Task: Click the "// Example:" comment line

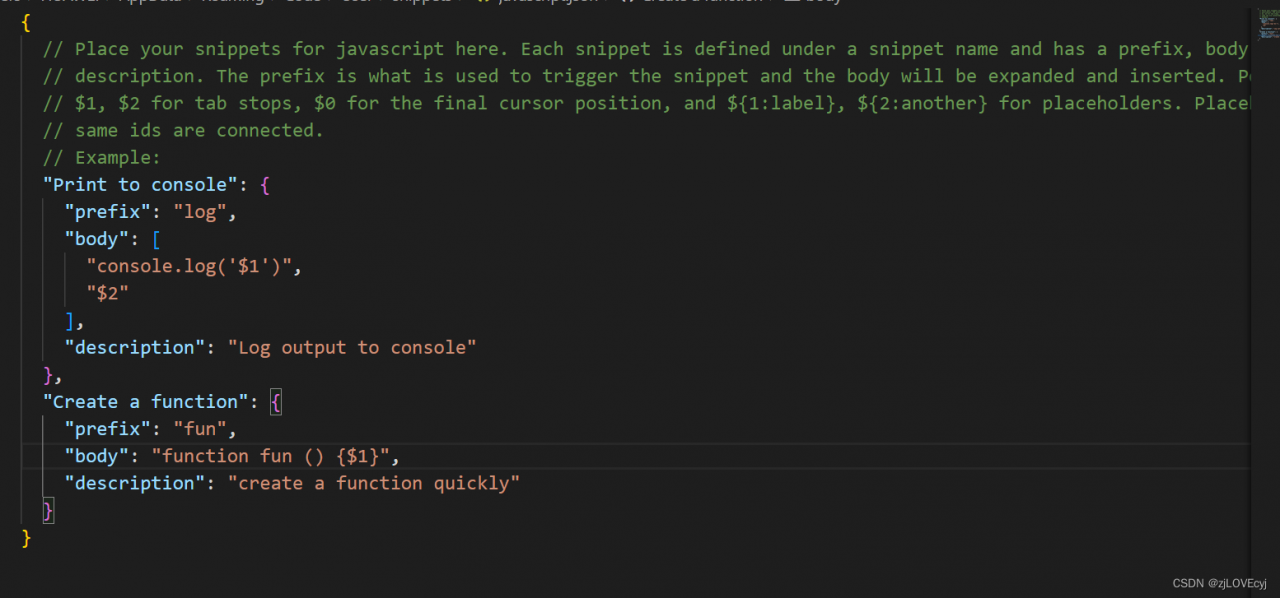Action: 102,158
